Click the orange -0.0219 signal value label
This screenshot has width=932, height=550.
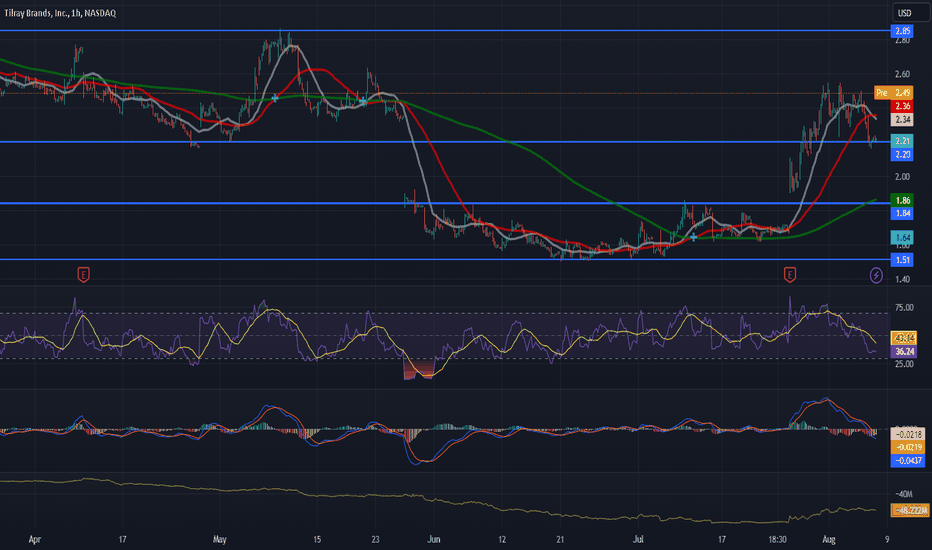pos(908,447)
